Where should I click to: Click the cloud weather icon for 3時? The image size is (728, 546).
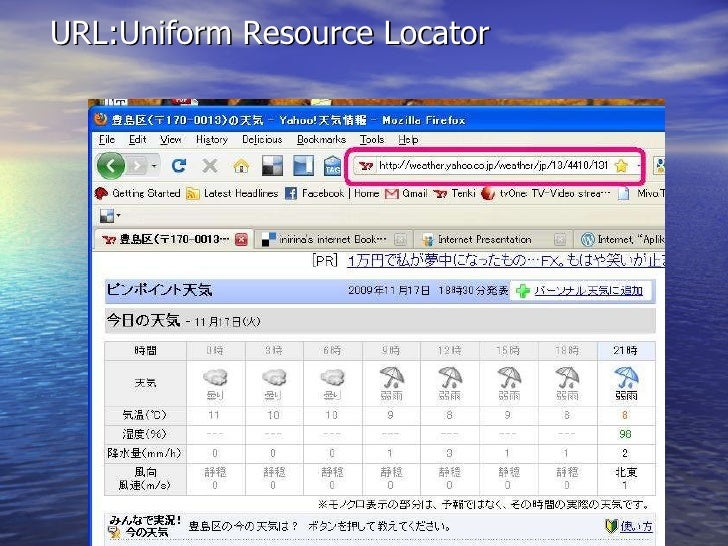pyautogui.click(x=274, y=377)
